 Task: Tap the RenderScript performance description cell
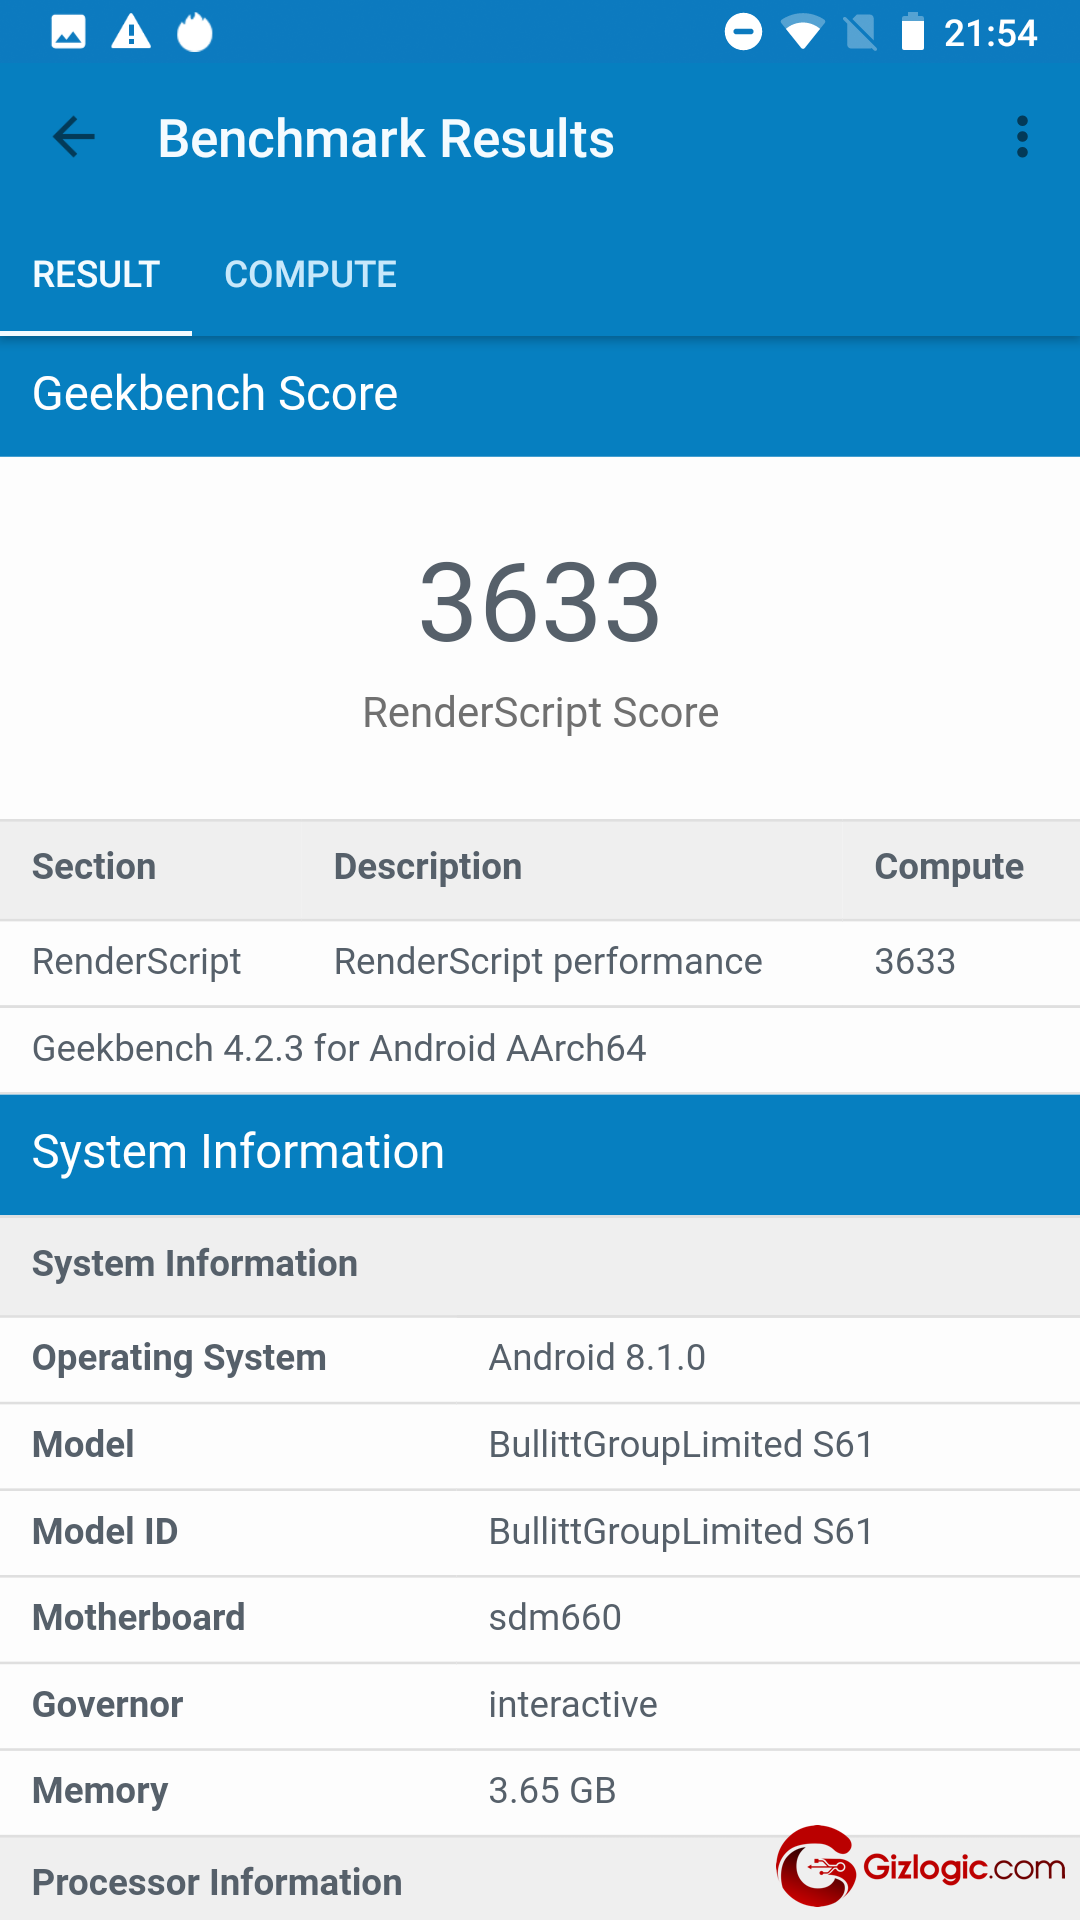(x=548, y=962)
